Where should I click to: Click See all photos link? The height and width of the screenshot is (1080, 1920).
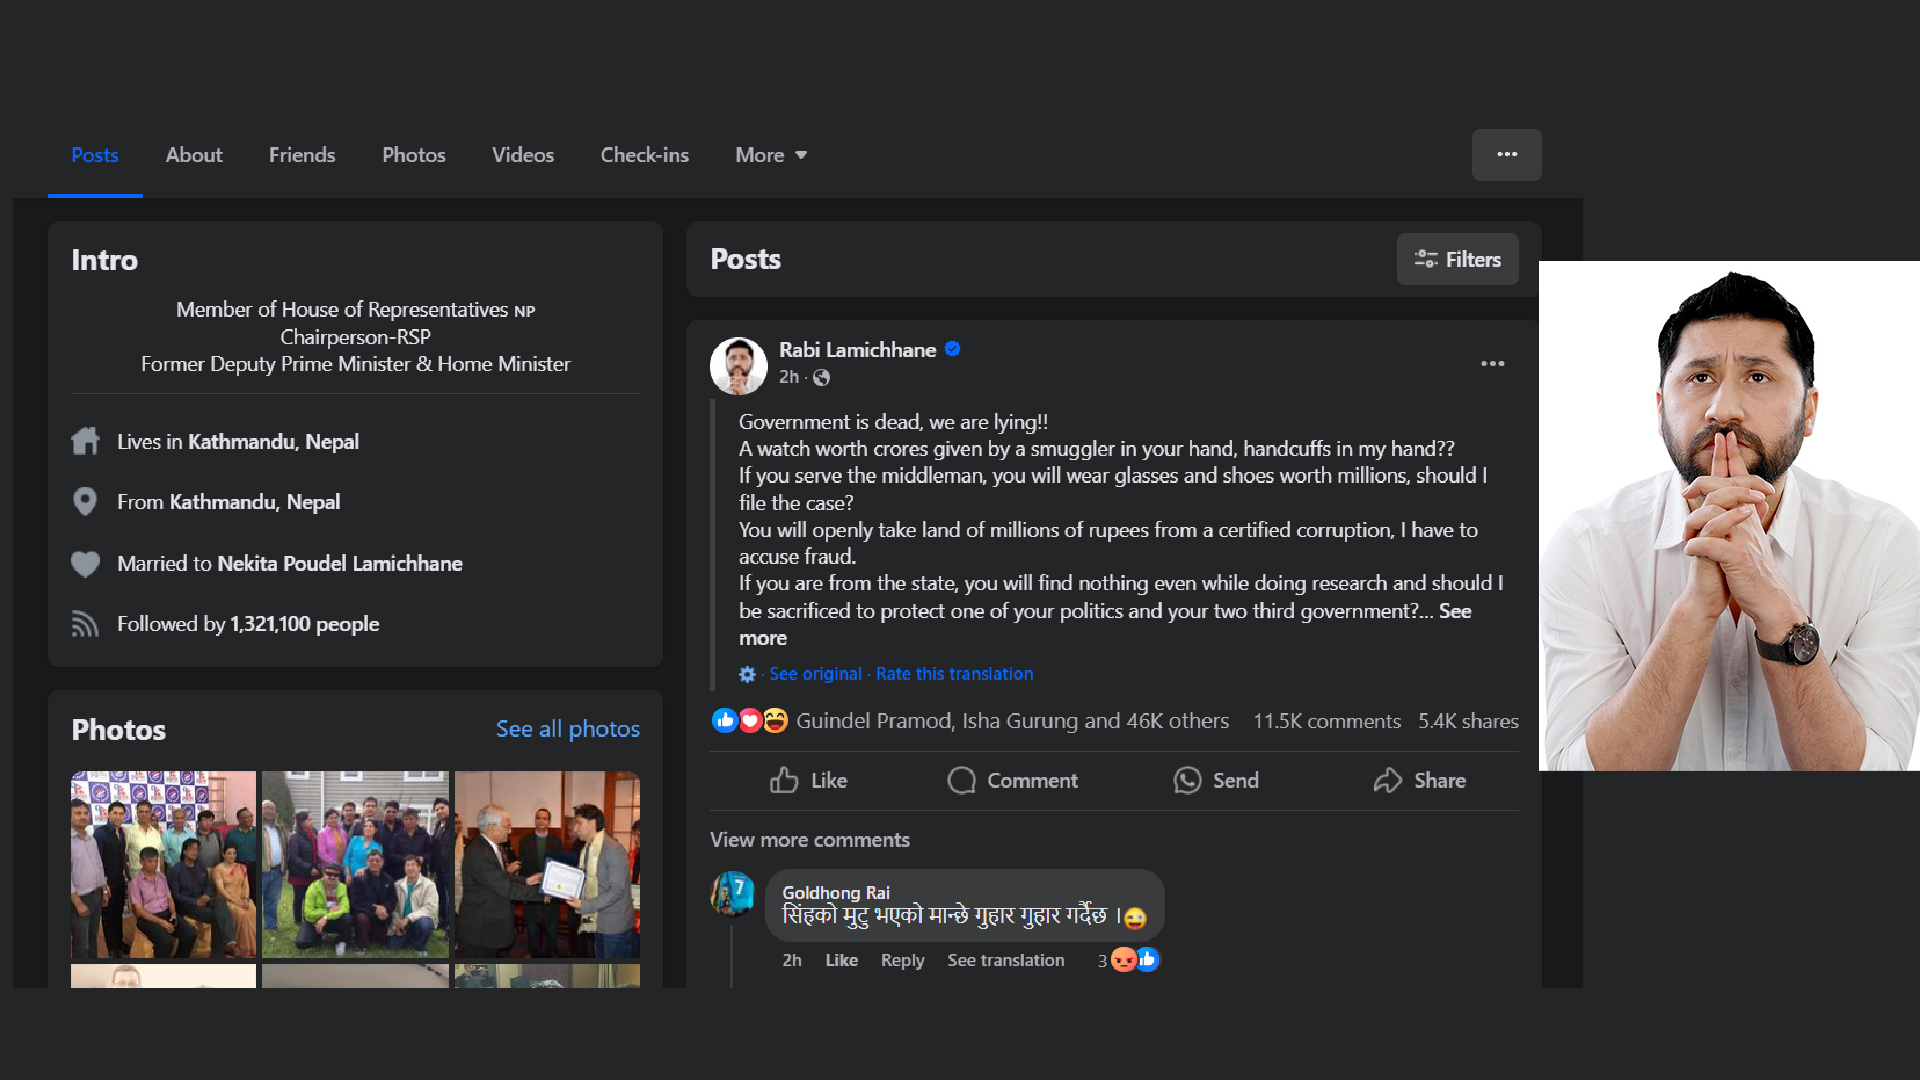tap(567, 729)
